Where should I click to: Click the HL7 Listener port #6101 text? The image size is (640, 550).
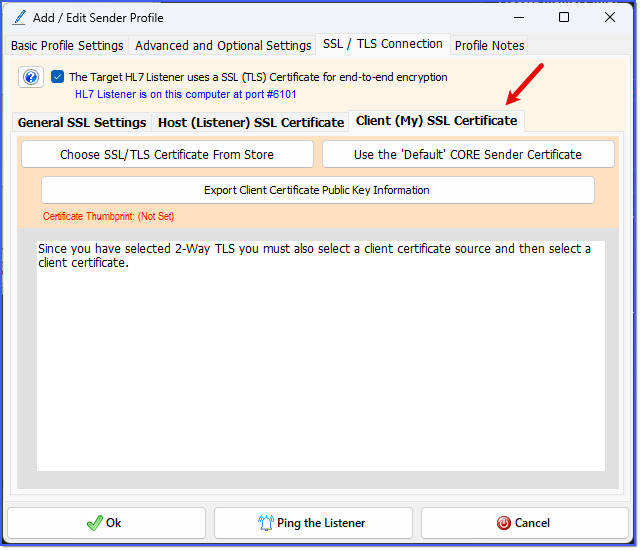point(186,94)
